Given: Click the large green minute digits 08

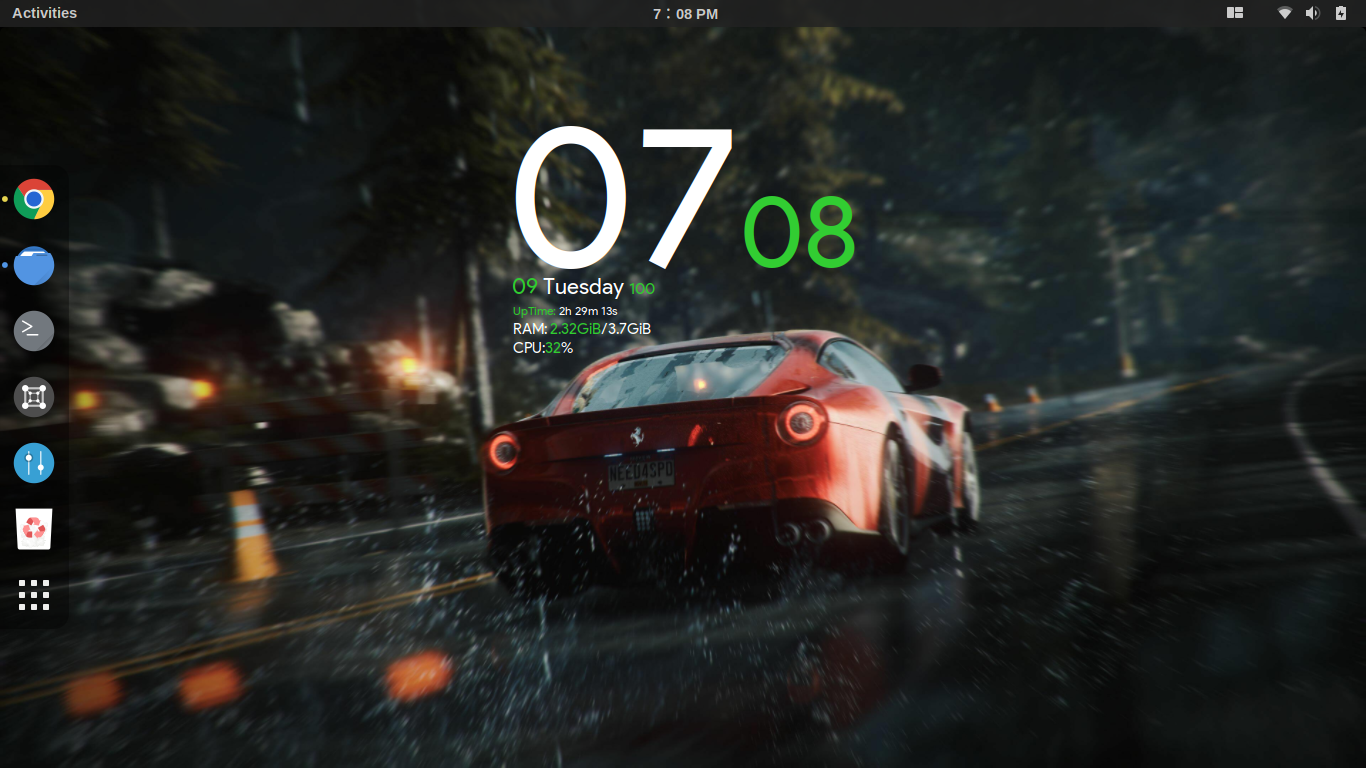Looking at the screenshot, I should [x=800, y=232].
